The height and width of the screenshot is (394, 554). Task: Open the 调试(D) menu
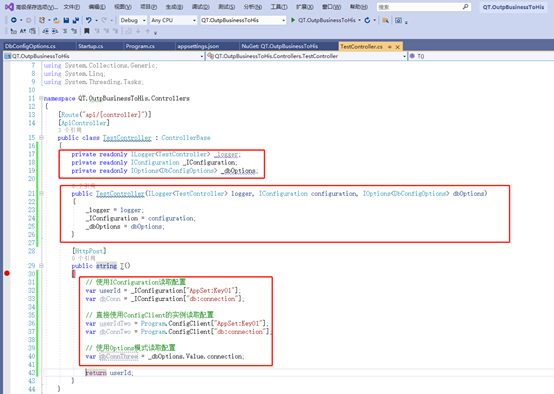point(201,7)
